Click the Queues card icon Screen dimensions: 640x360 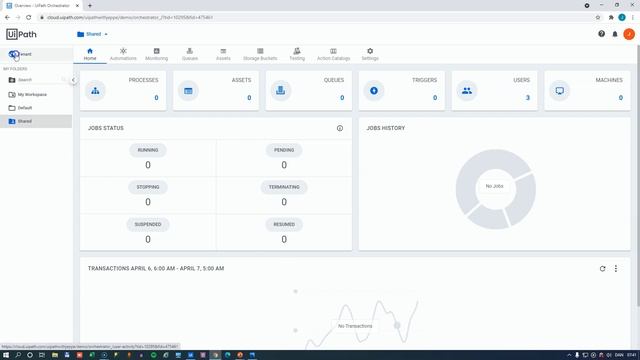281,91
